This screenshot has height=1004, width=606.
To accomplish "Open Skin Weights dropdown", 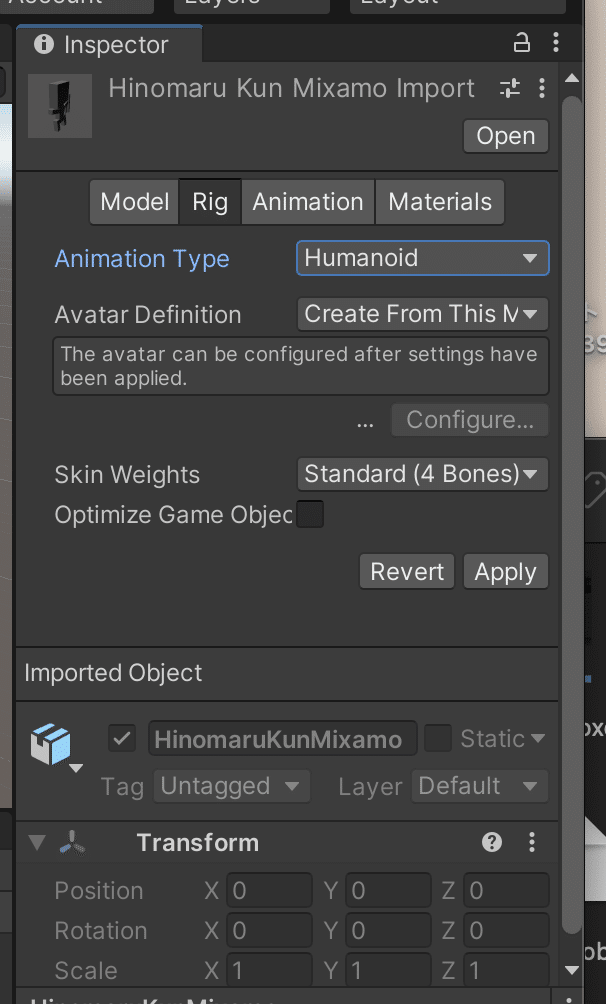I will [423, 474].
